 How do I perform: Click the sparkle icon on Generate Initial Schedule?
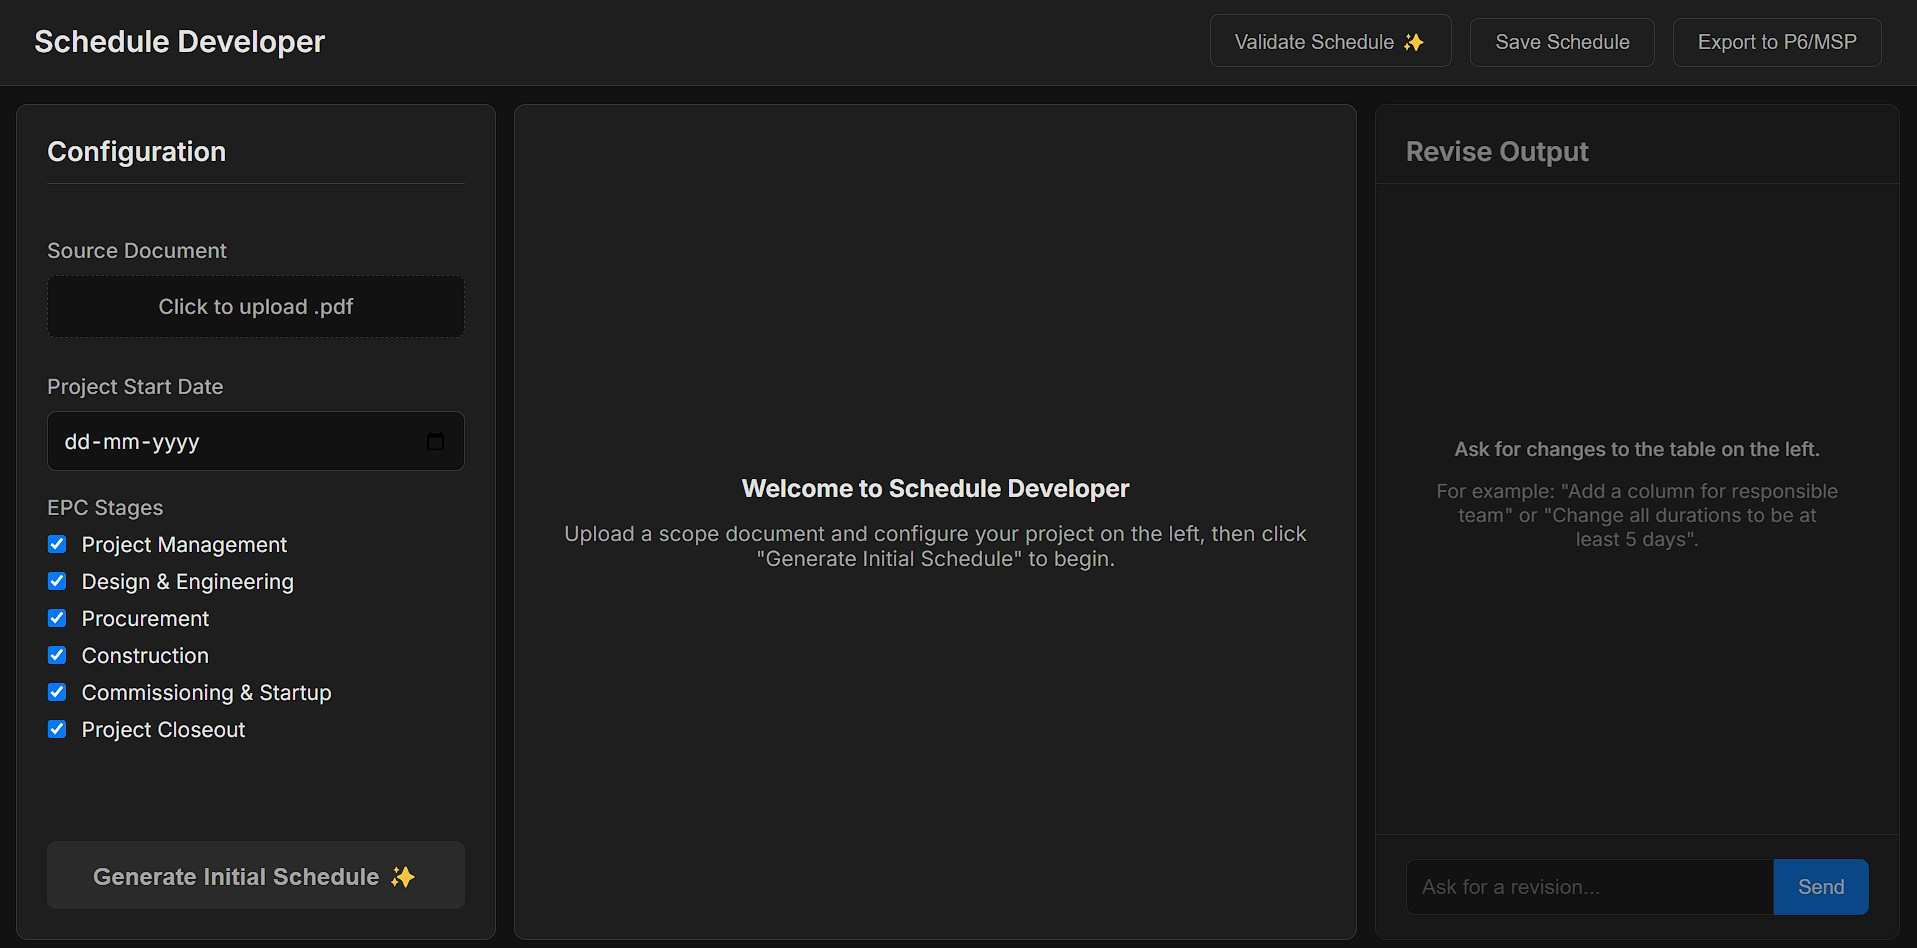[402, 877]
